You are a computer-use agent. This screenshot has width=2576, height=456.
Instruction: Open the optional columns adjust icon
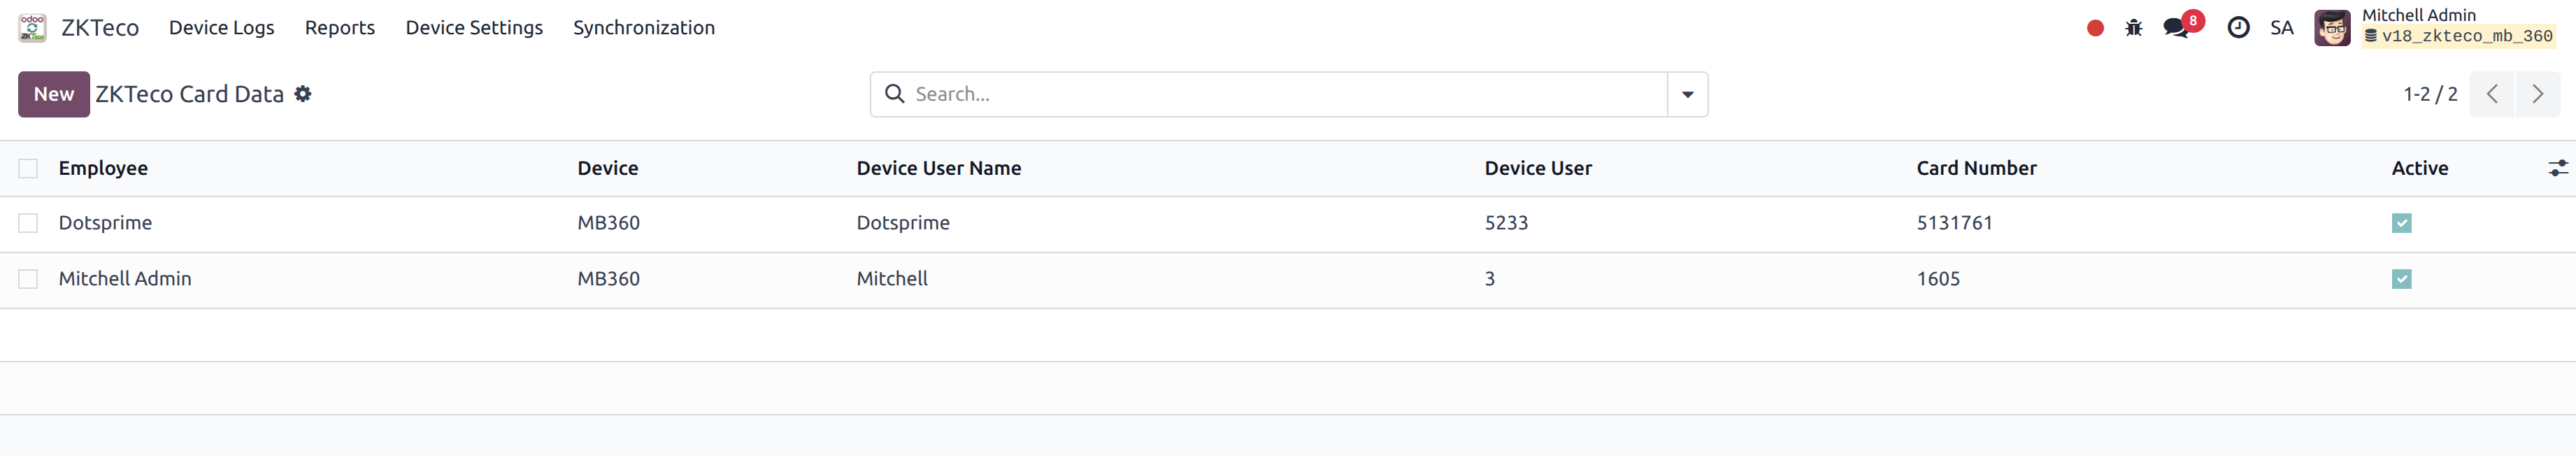(2557, 168)
